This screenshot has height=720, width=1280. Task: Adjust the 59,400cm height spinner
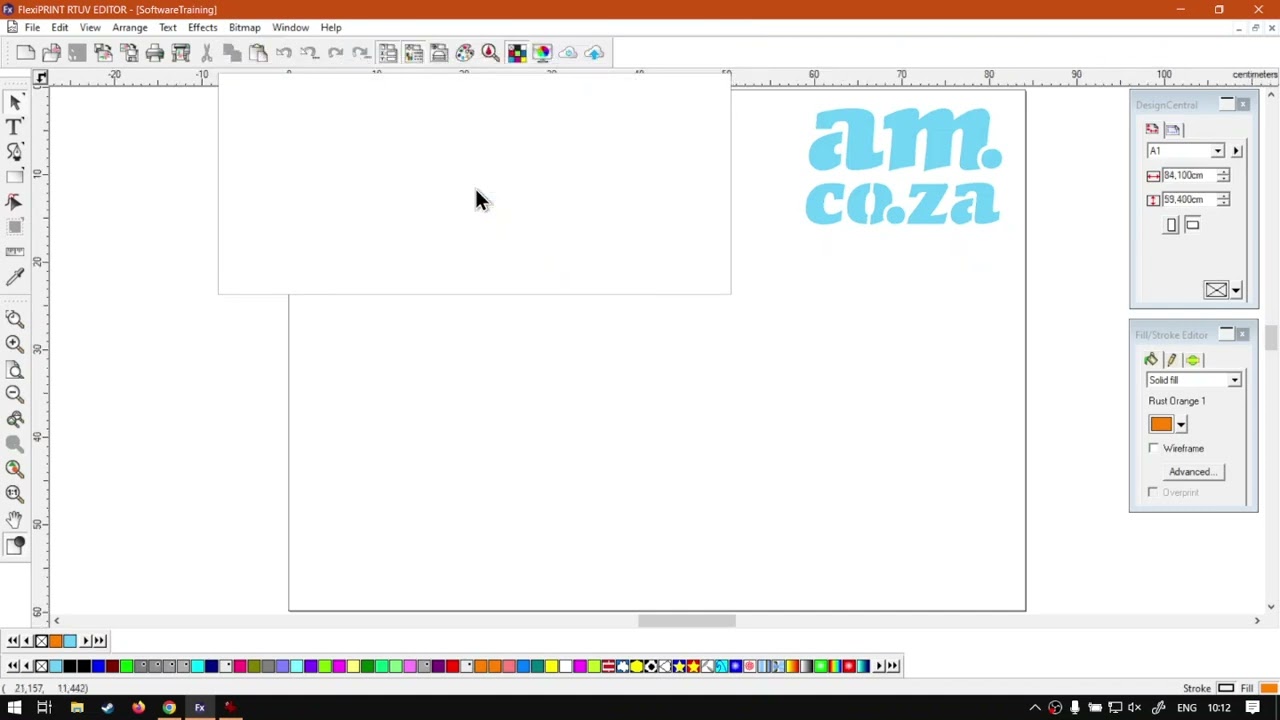pos(1223,200)
